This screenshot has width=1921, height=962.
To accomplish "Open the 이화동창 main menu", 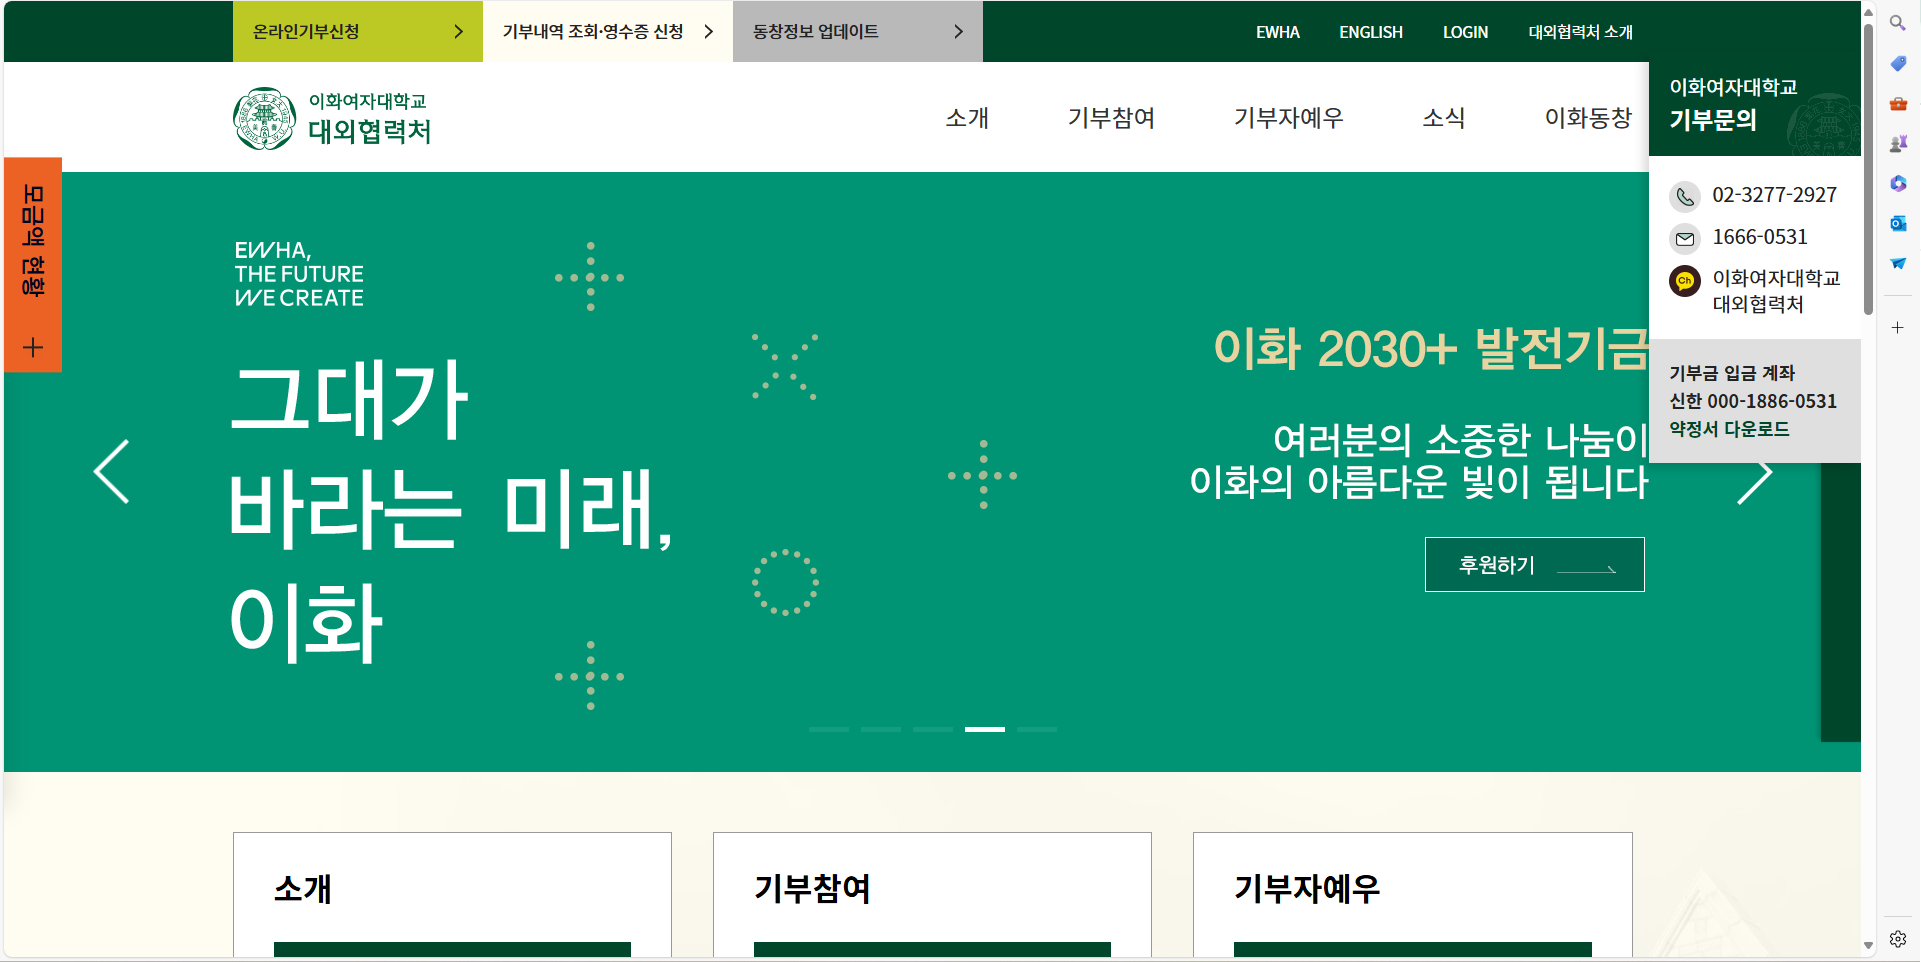I will (1588, 118).
